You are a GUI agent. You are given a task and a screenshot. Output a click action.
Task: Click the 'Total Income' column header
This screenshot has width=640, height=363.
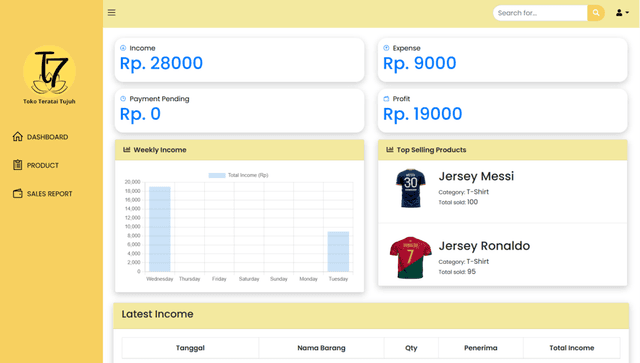tap(571, 348)
